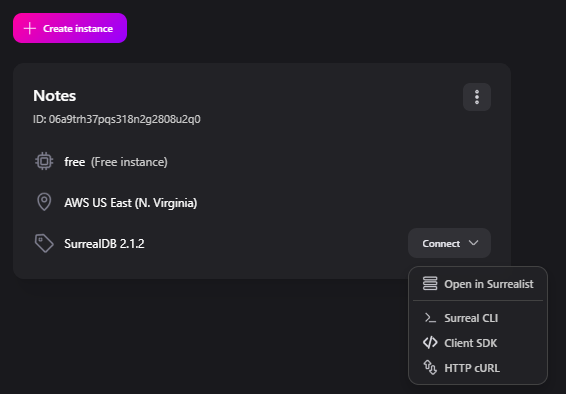This screenshot has height=394, width=566.
Task: Click the location pin icon for AWS region
Action: point(44,202)
